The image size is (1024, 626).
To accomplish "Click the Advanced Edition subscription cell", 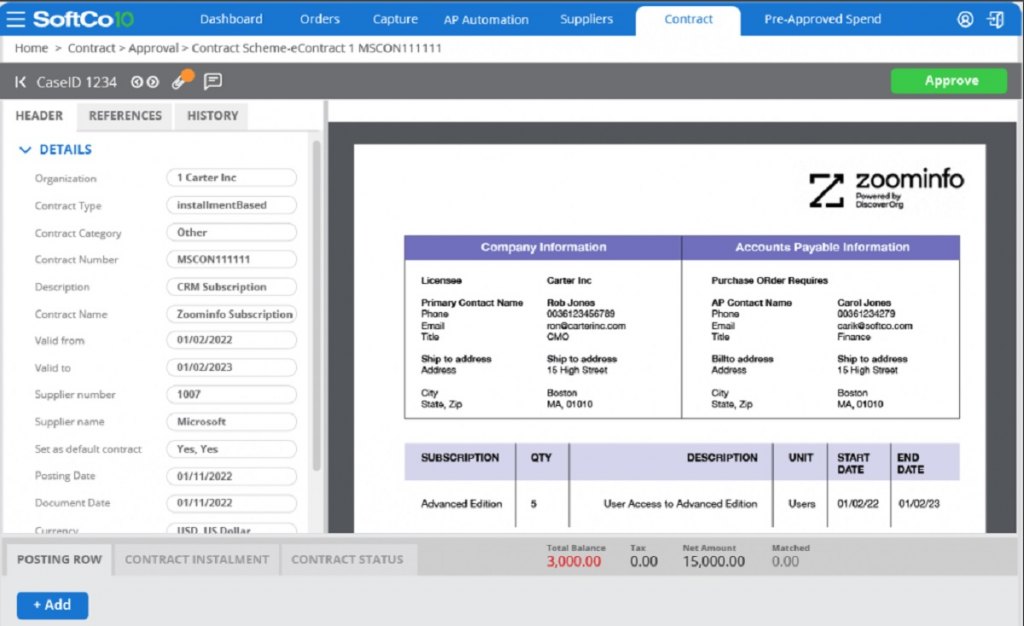I will pyautogui.click(x=461, y=504).
